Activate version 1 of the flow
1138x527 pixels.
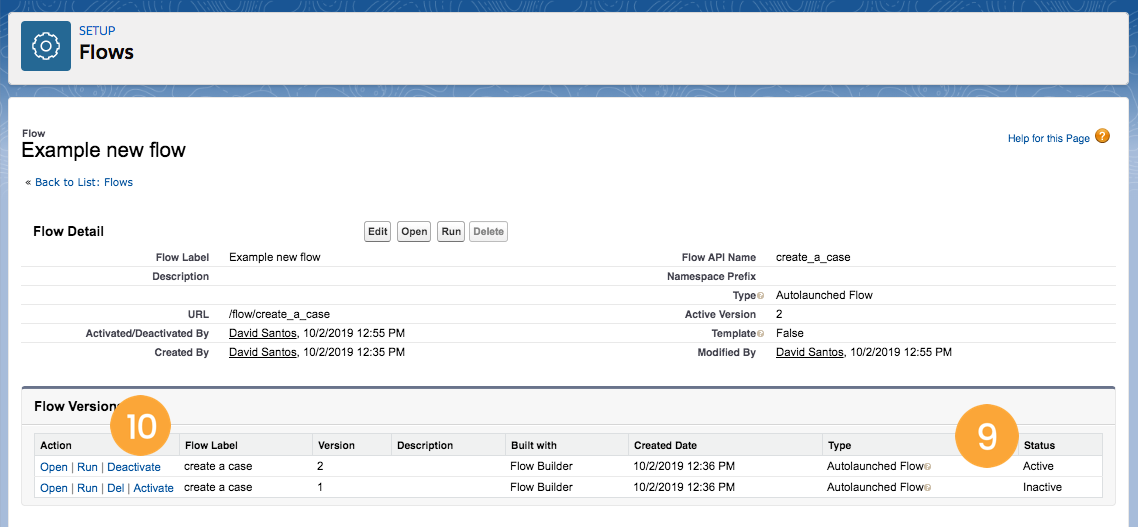click(153, 488)
